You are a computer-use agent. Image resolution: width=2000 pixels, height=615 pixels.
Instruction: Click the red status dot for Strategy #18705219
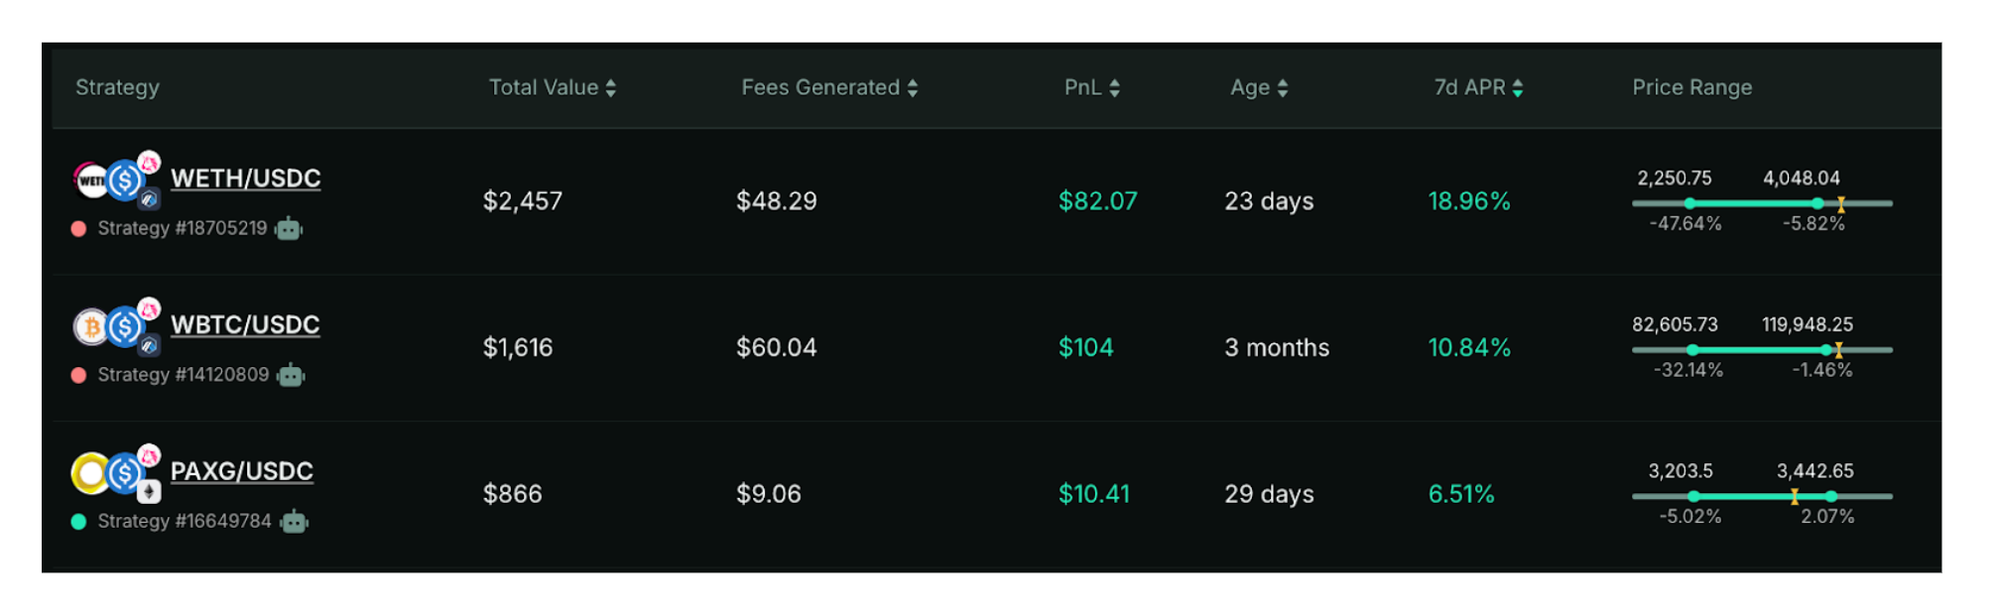79,229
